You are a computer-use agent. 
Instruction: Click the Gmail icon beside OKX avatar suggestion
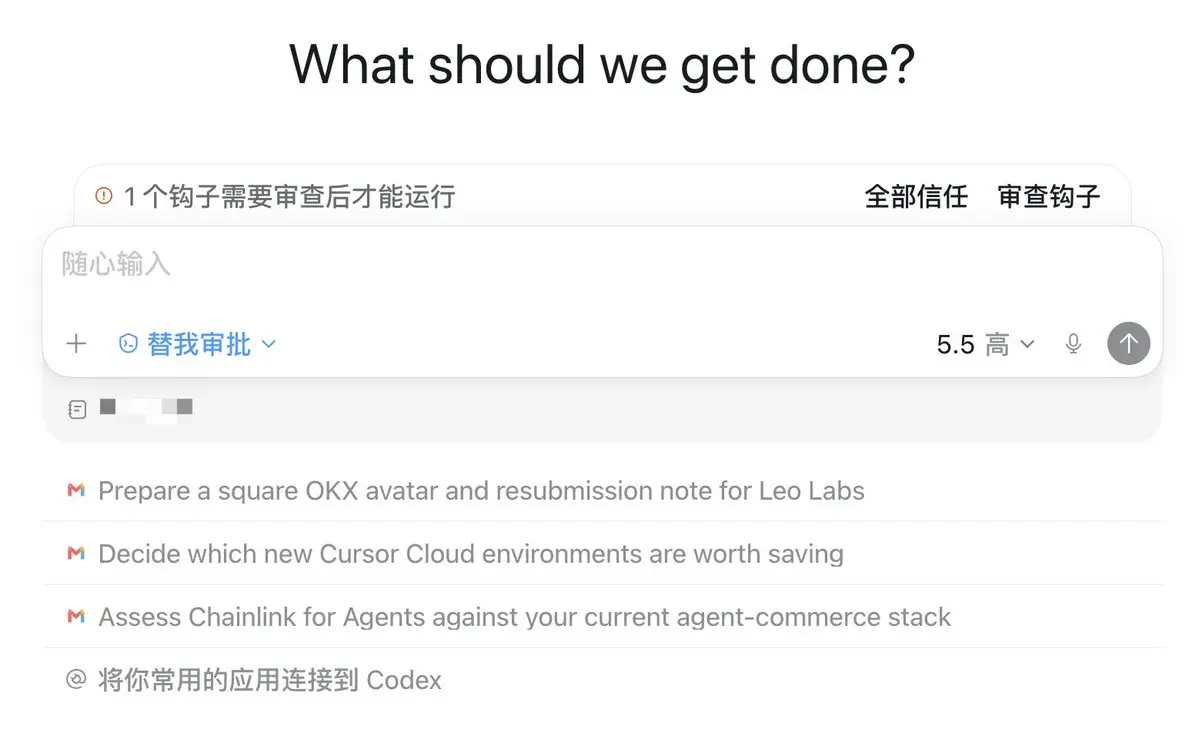(76, 490)
